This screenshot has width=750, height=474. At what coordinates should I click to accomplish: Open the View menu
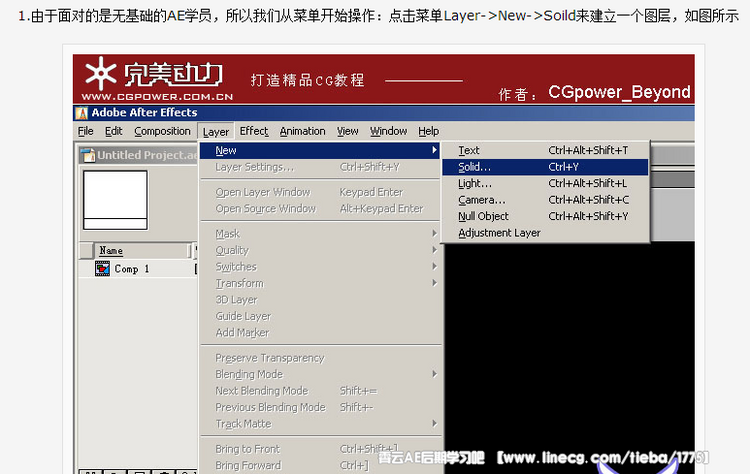347,131
